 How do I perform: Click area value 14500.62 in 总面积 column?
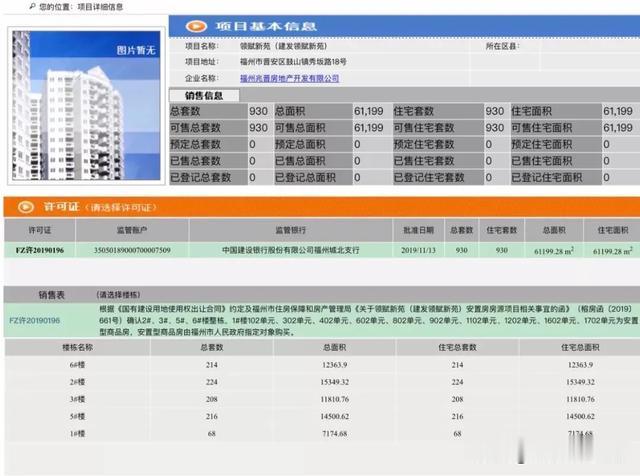click(334, 416)
